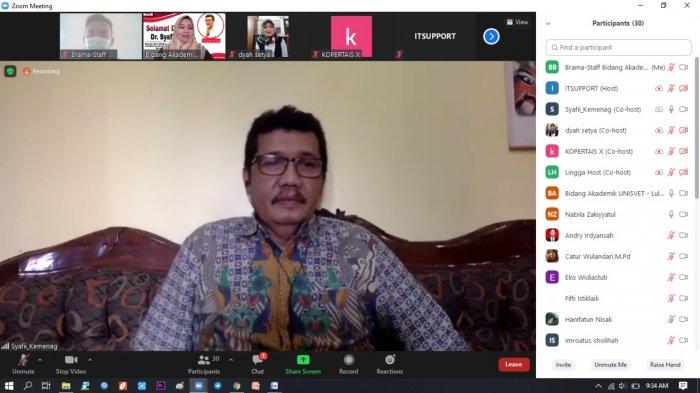Show hidden icons chevron in system tray
Screen dimensions: 700x393
599,386
